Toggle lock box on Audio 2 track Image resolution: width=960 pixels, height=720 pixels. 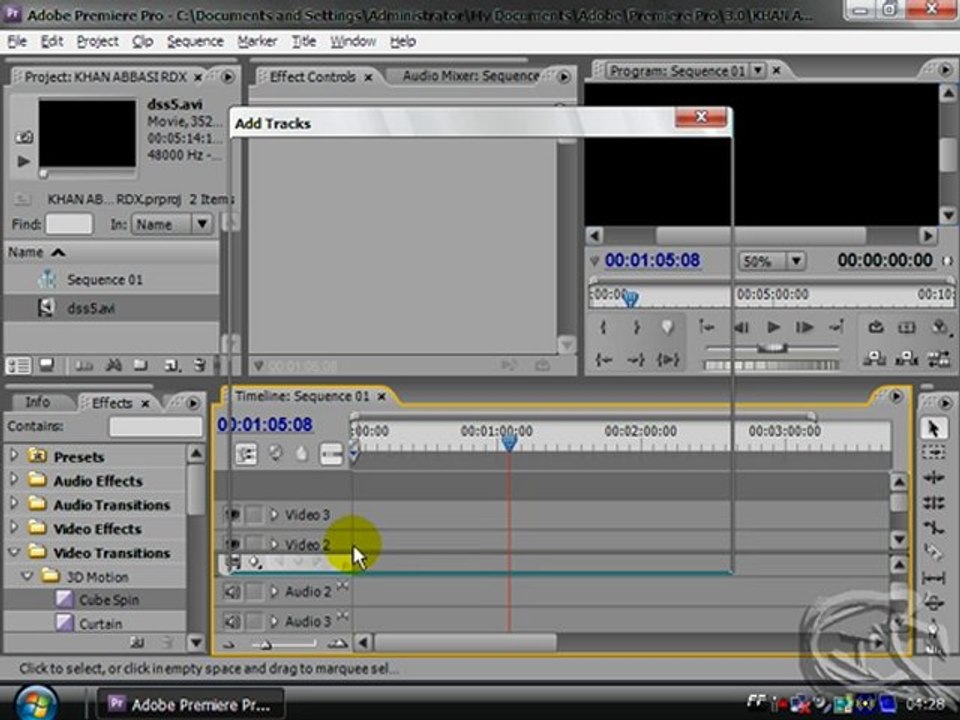254,591
